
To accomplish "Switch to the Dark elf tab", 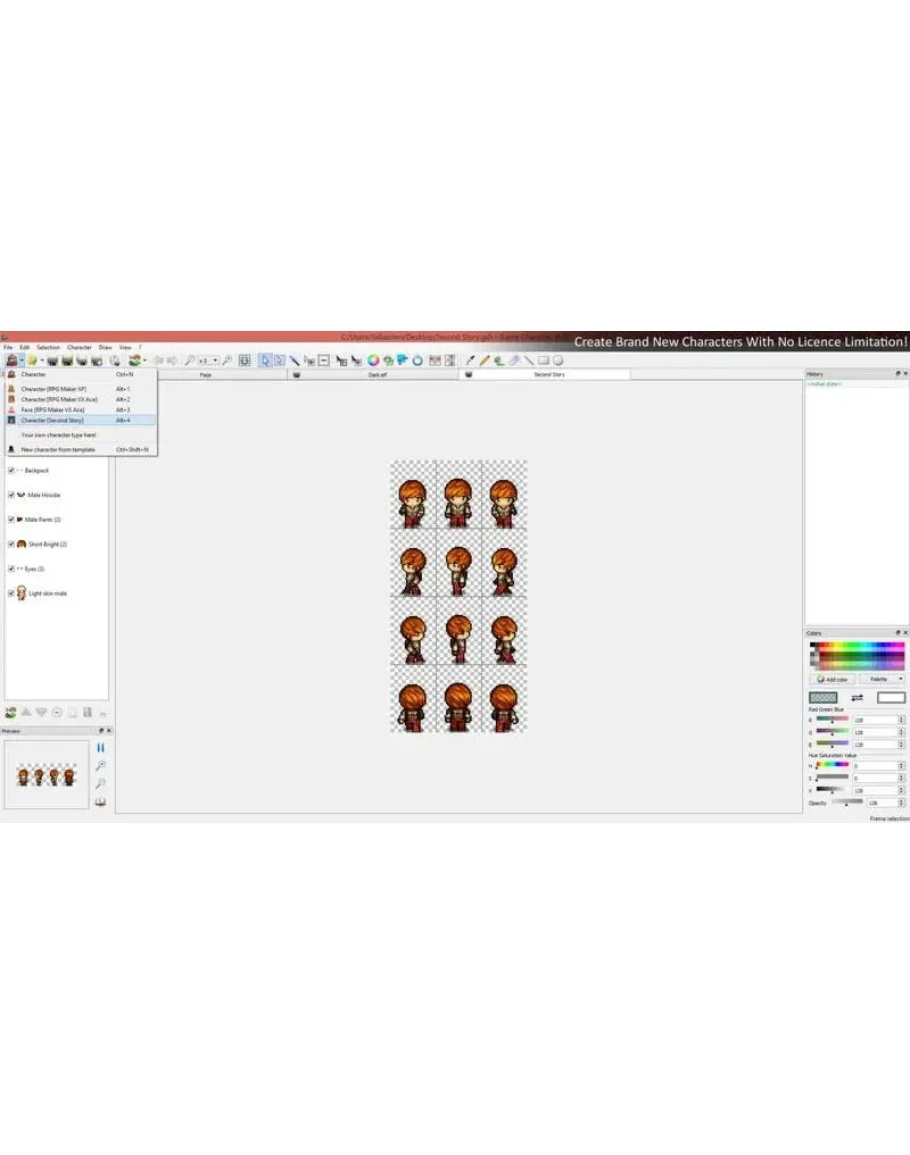I will pyautogui.click(x=377, y=374).
